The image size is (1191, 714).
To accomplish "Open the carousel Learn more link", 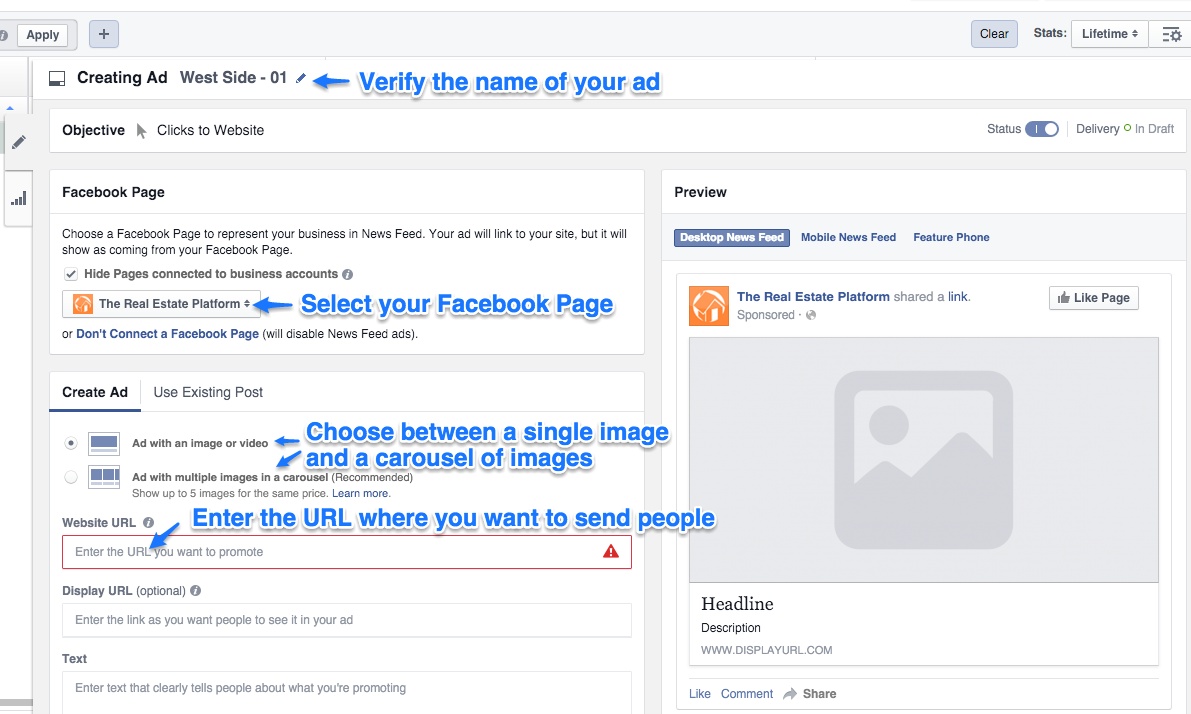I will (x=360, y=494).
